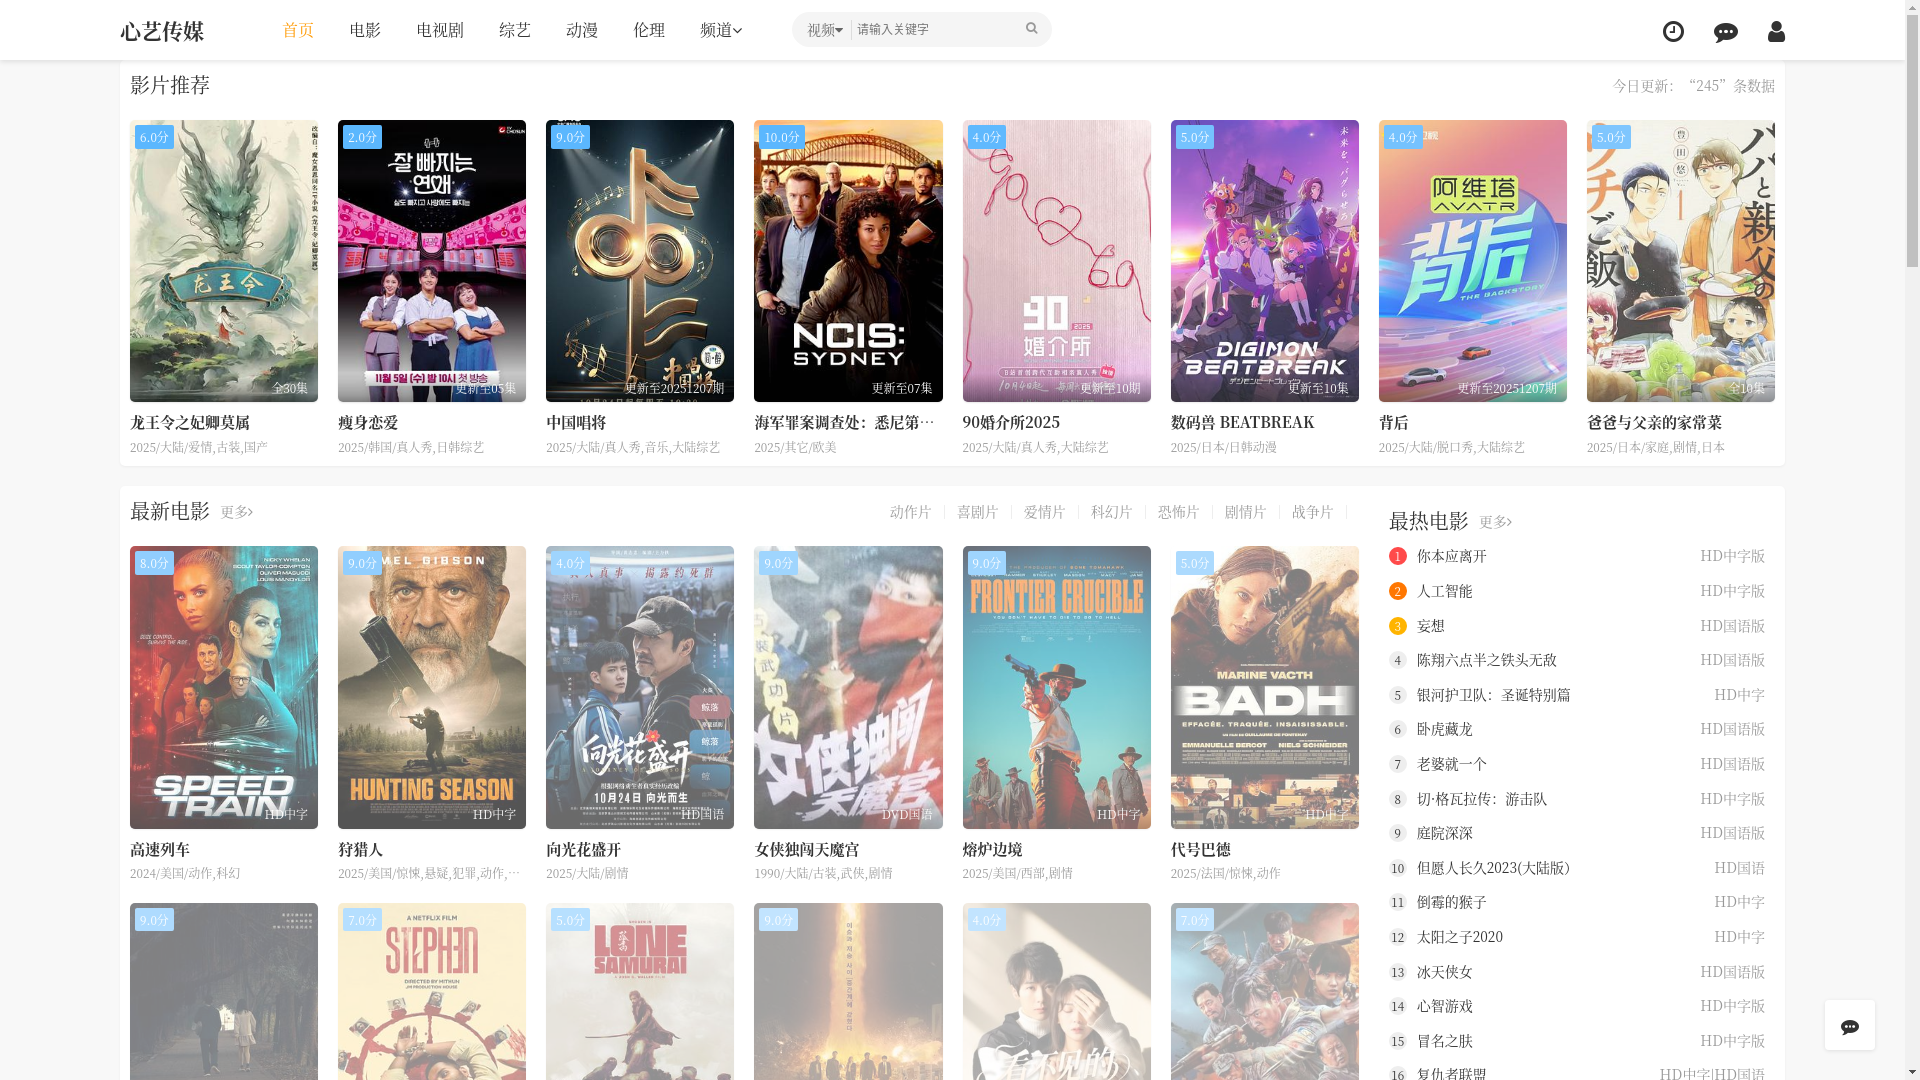The width and height of the screenshot is (1920, 1080).
Task: Open the NCIS: Sydney poster thumbnail
Action: (847, 260)
